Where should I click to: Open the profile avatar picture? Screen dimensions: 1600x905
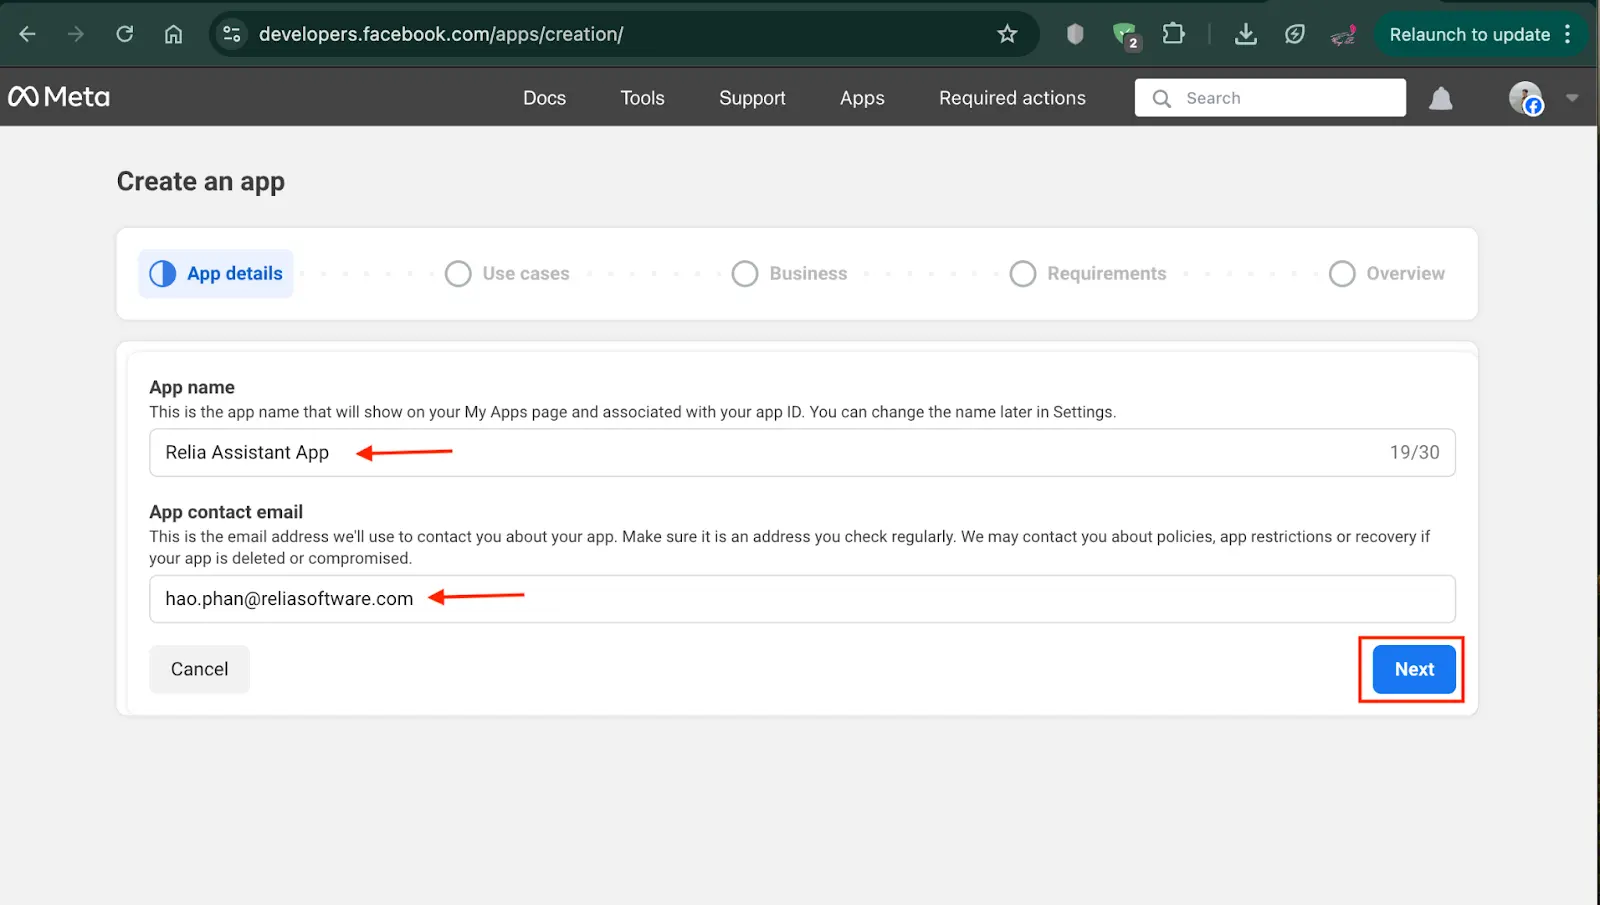1525,98
